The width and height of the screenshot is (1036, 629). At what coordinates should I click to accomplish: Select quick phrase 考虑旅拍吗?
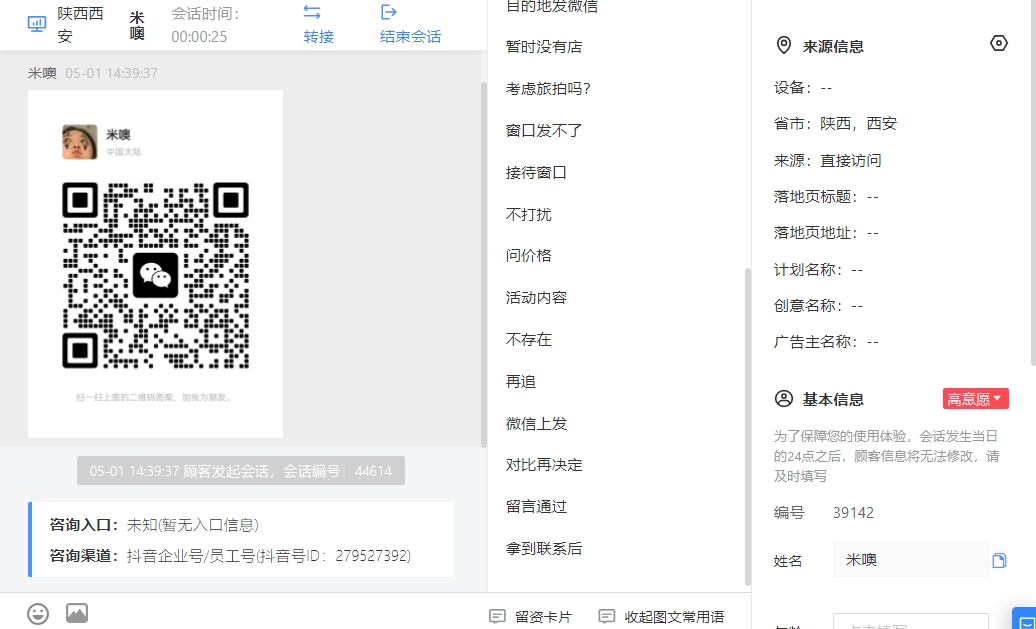(548, 89)
